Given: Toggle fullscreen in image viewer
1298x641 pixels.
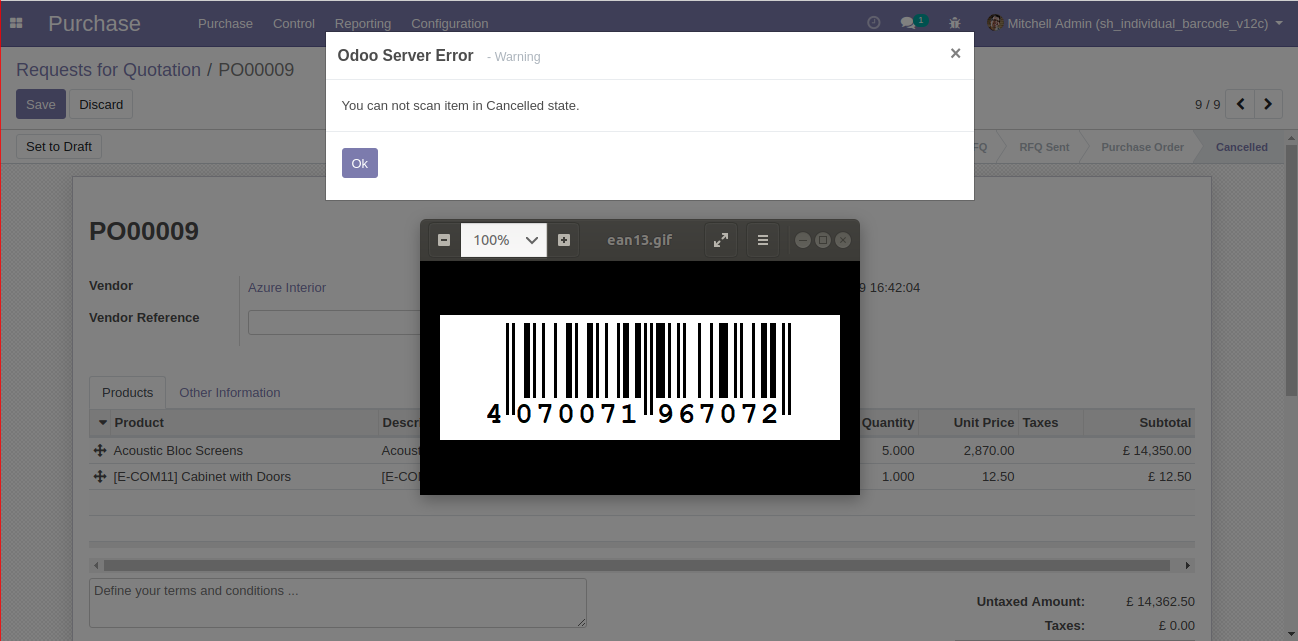Looking at the screenshot, I should (721, 240).
